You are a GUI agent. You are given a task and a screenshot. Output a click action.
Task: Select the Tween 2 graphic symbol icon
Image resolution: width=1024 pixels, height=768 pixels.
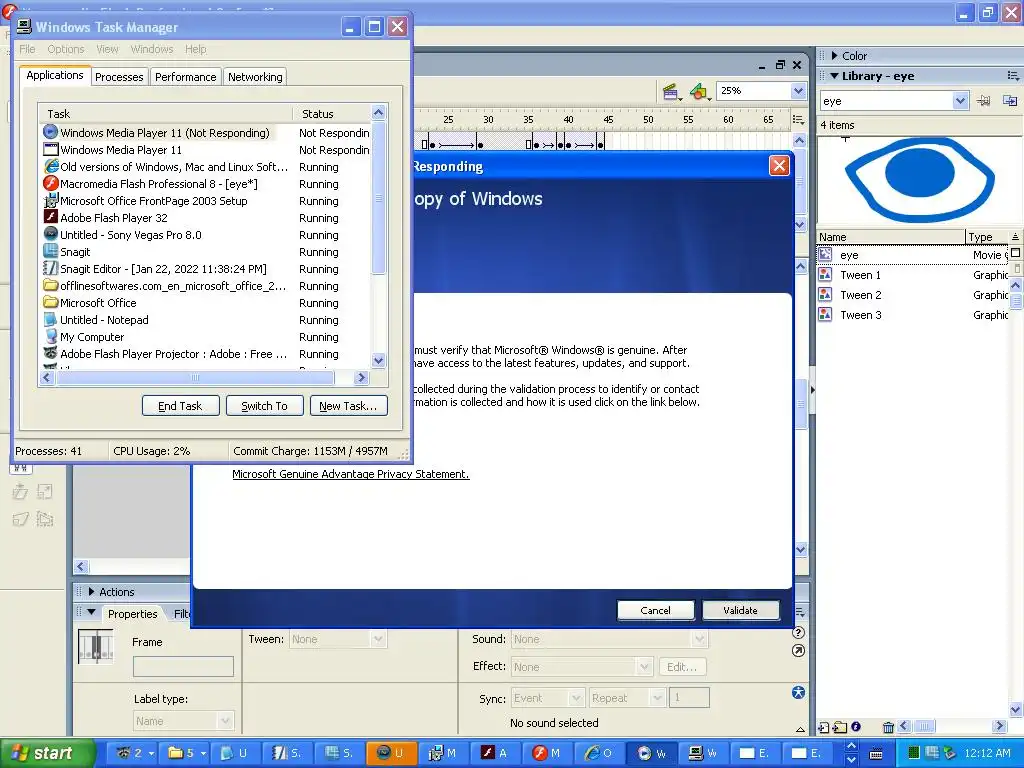(x=825, y=295)
